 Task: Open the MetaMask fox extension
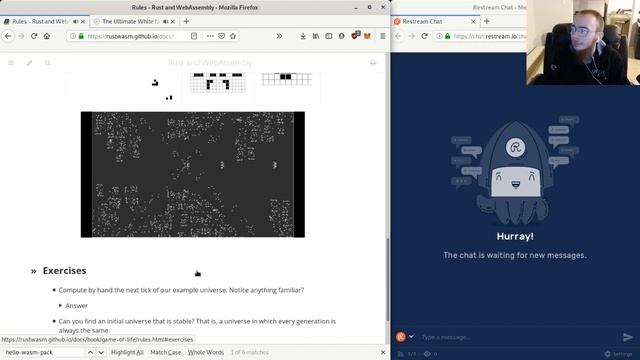pyautogui.click(x=367, y=36)
